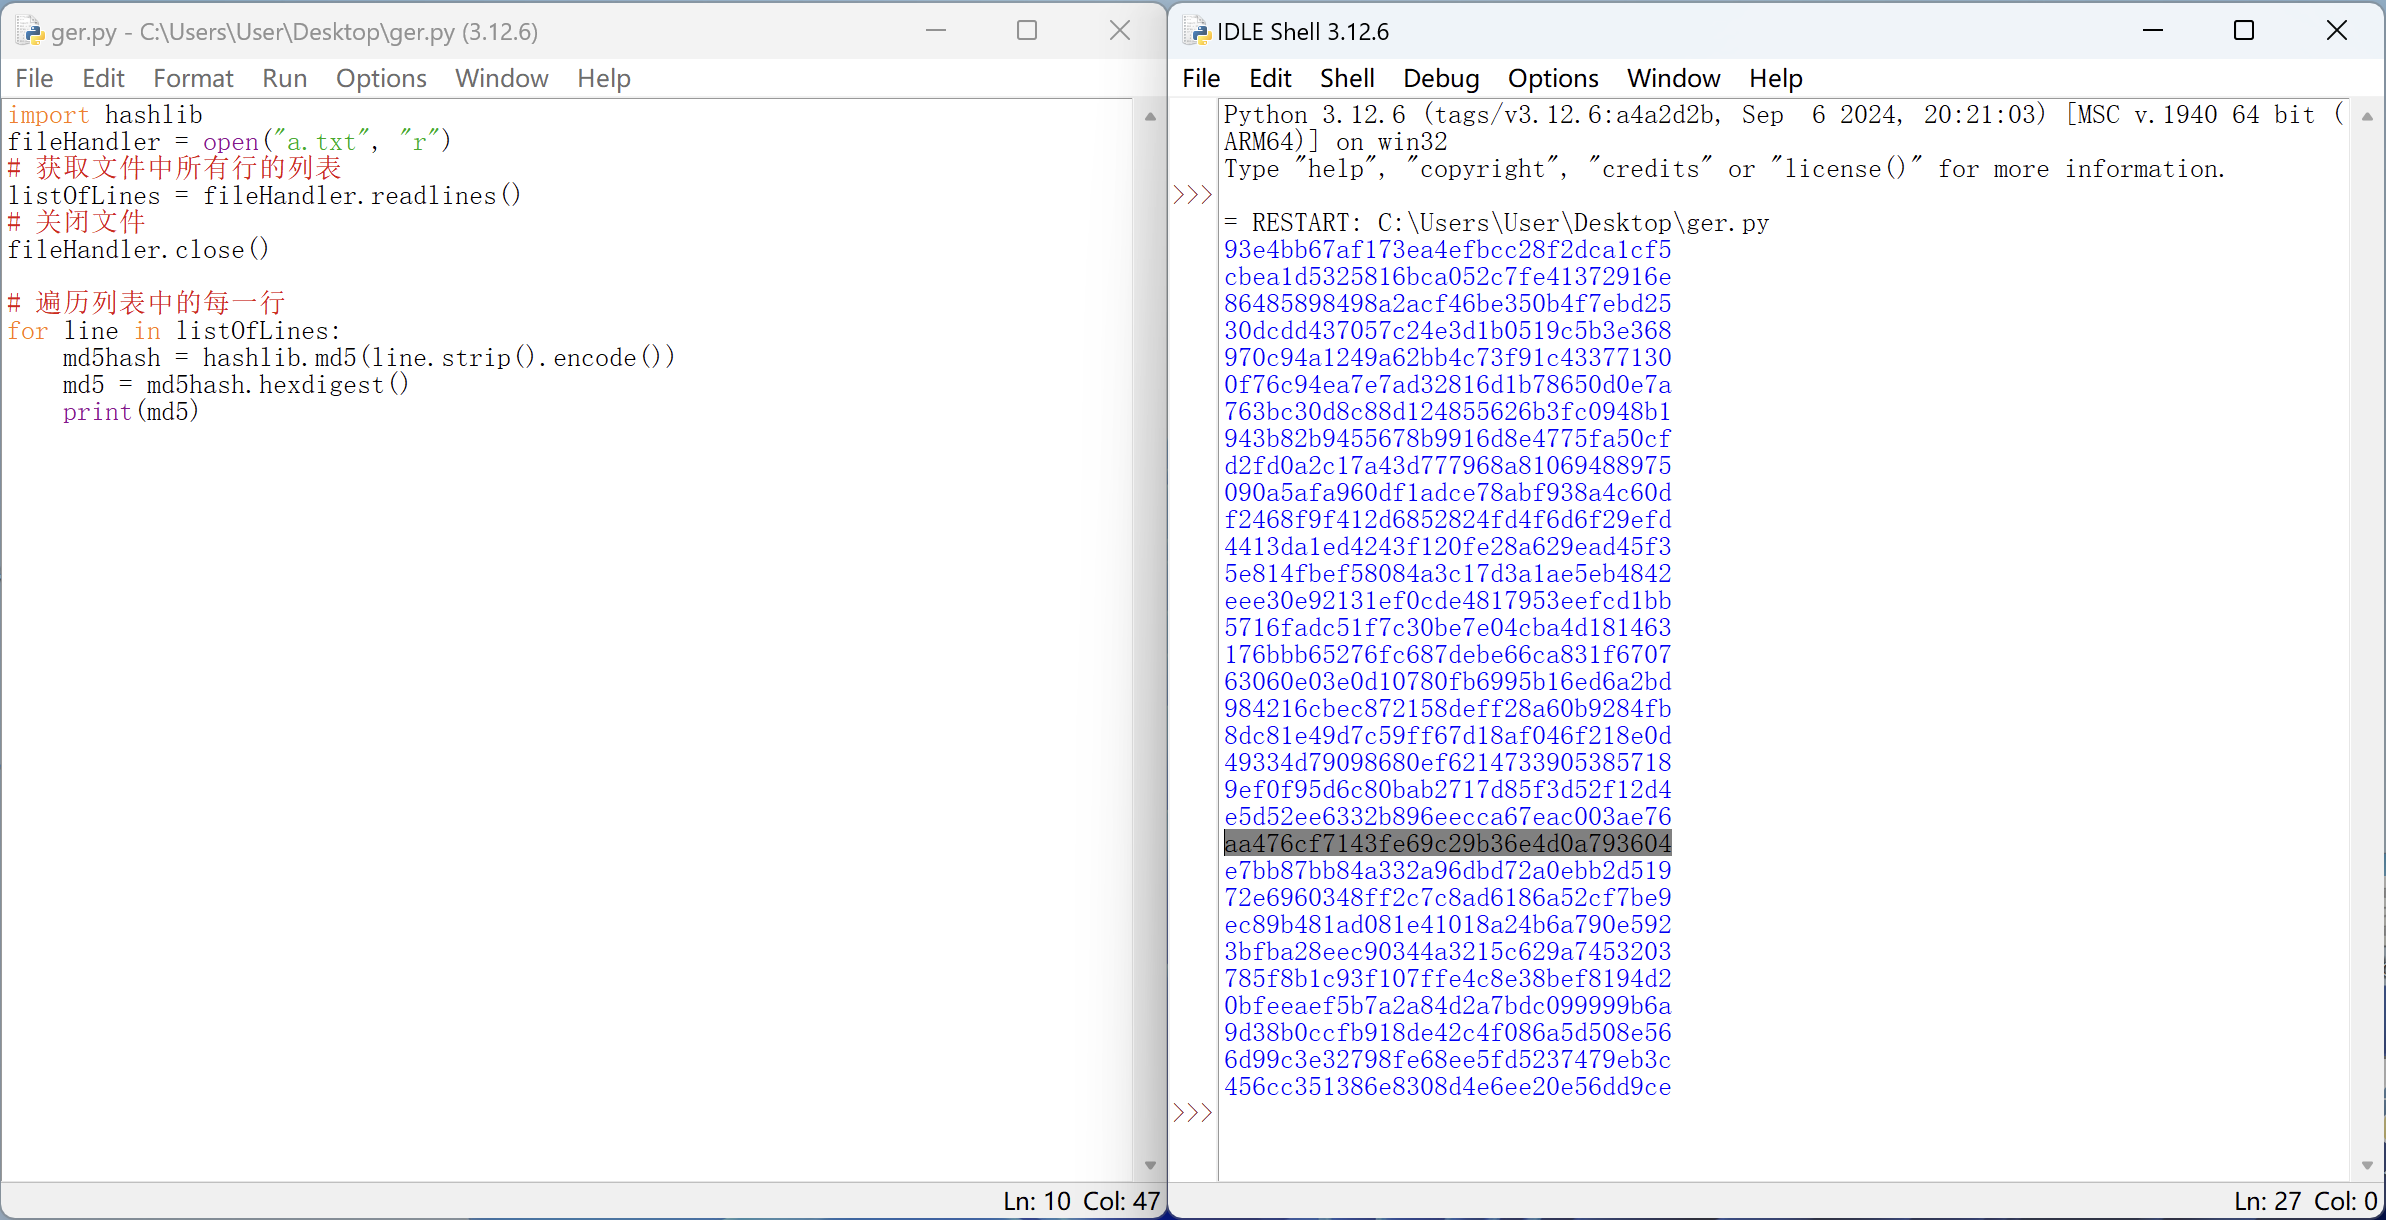Click the highlighted hash line aa476cf7143f
Screen dimensions: 2386x1220
coord(1447,844)
